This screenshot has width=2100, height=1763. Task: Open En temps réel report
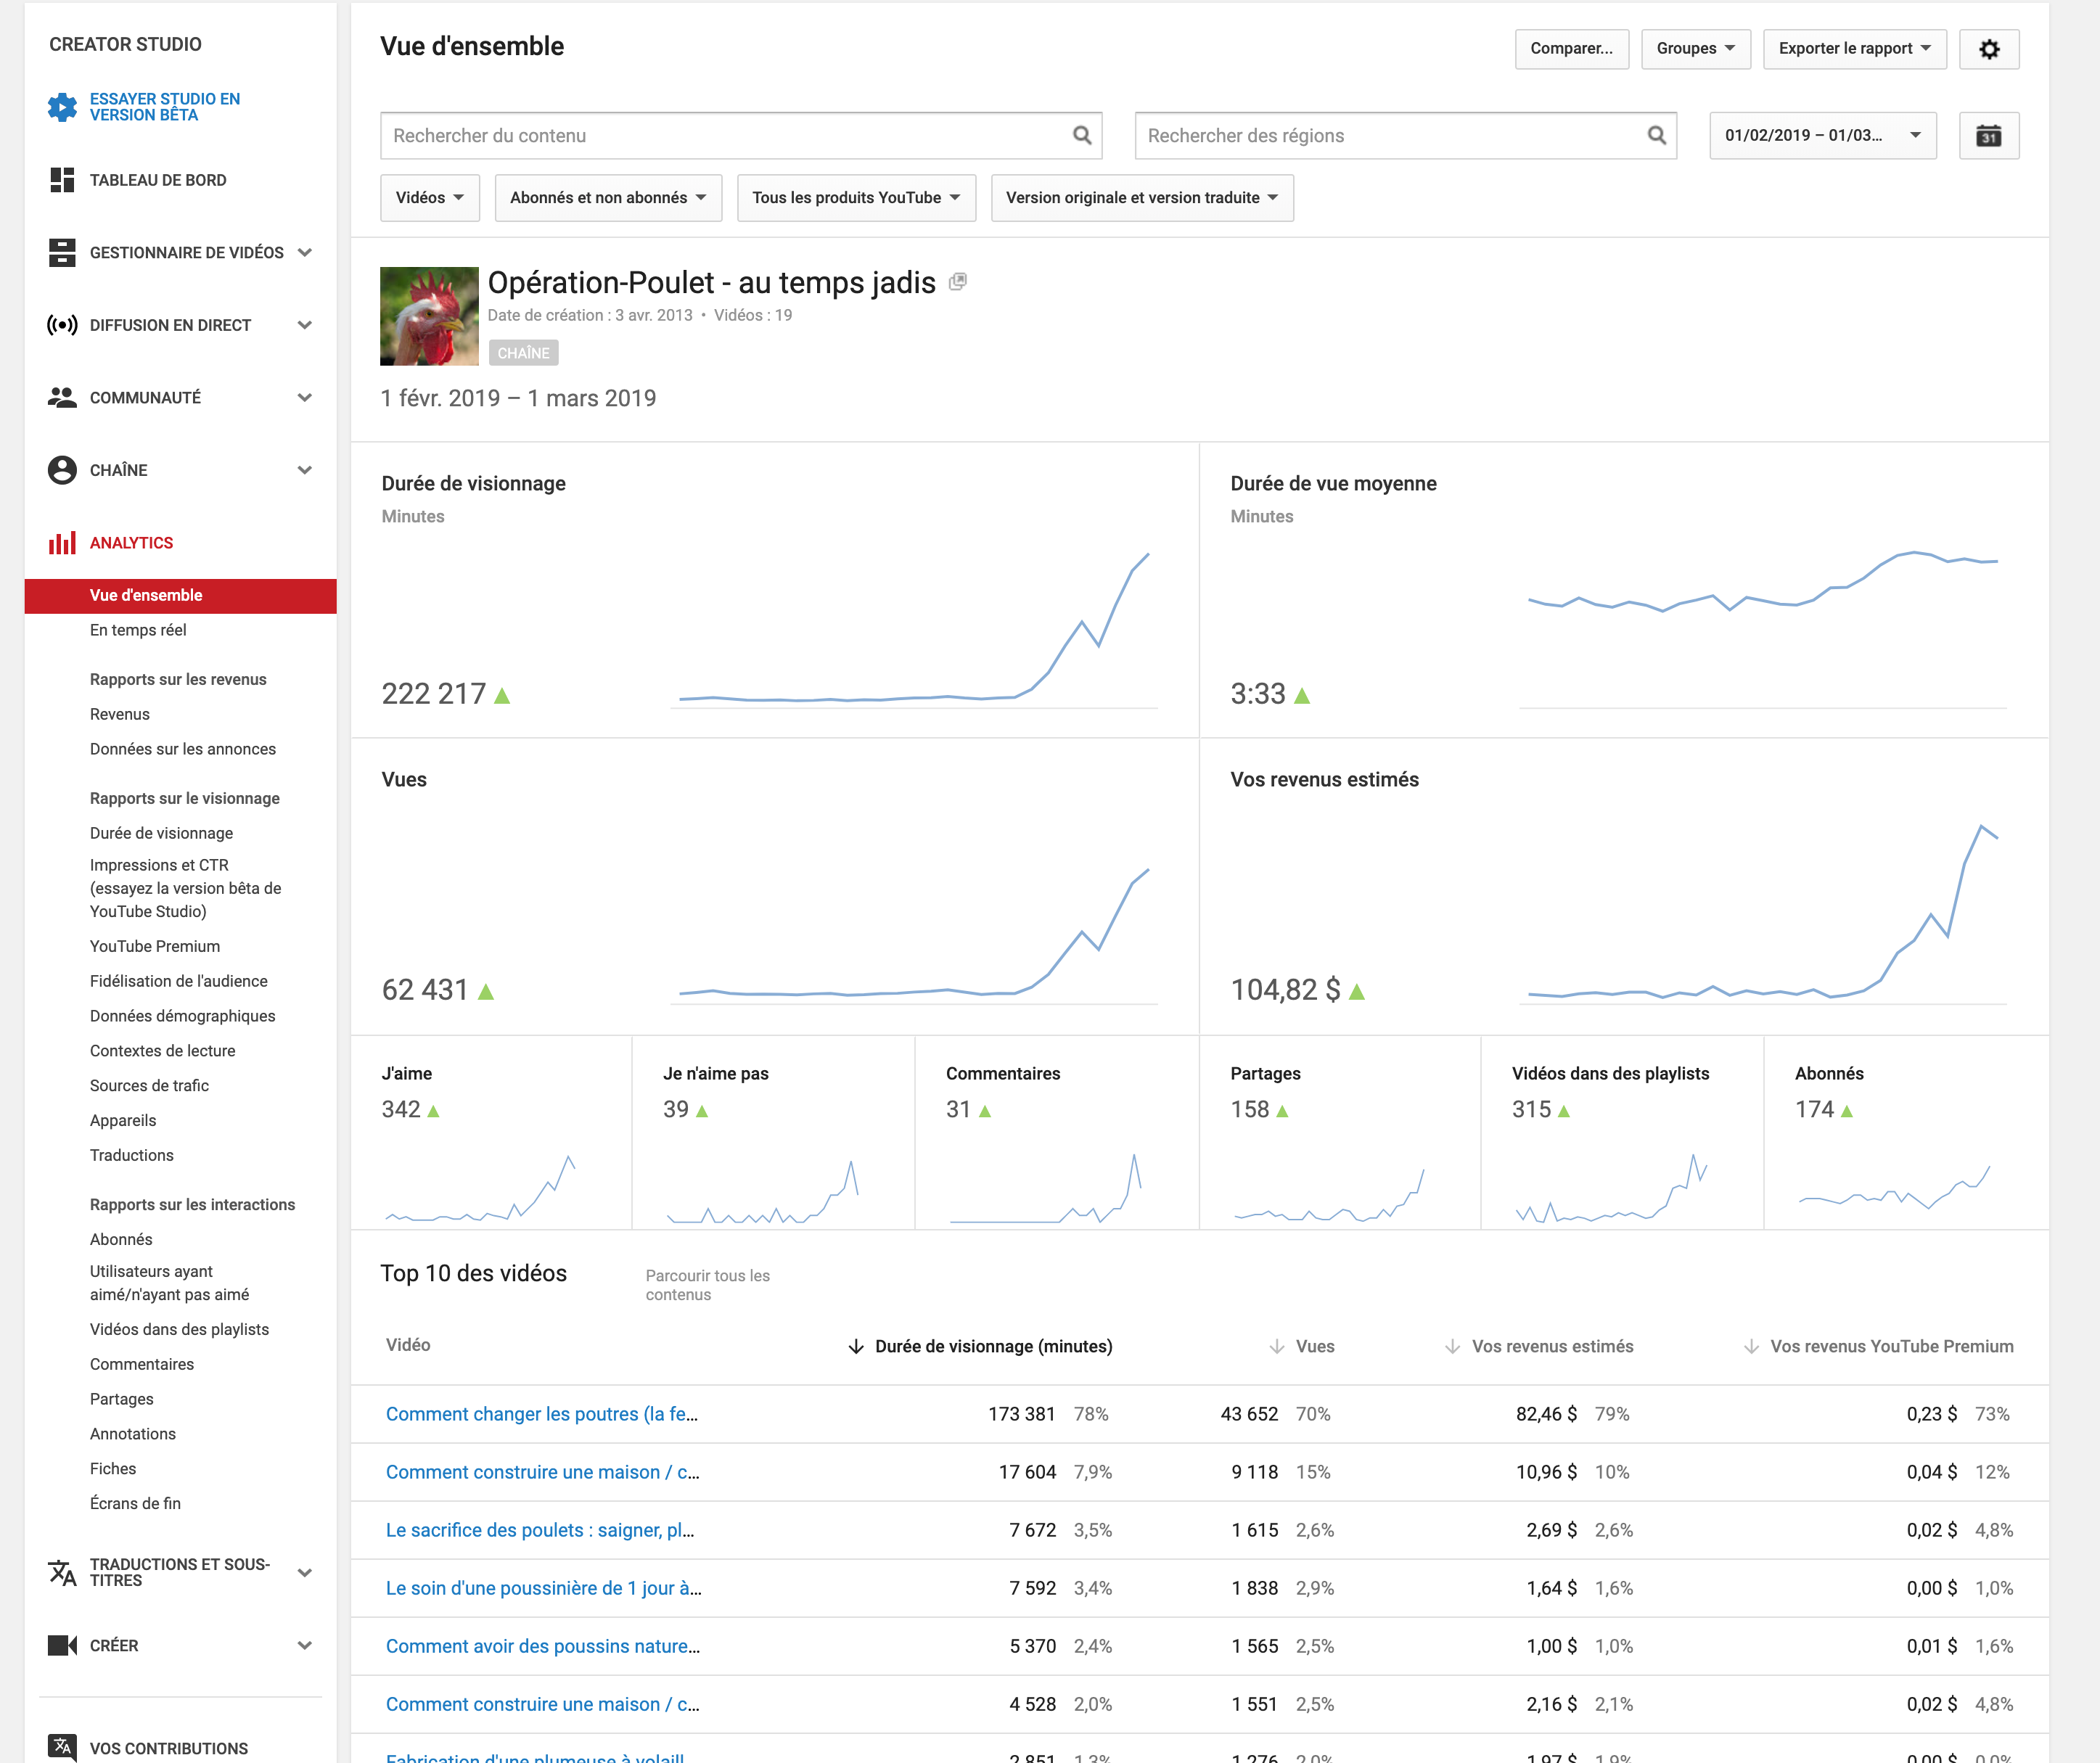[x=138, y=630]
